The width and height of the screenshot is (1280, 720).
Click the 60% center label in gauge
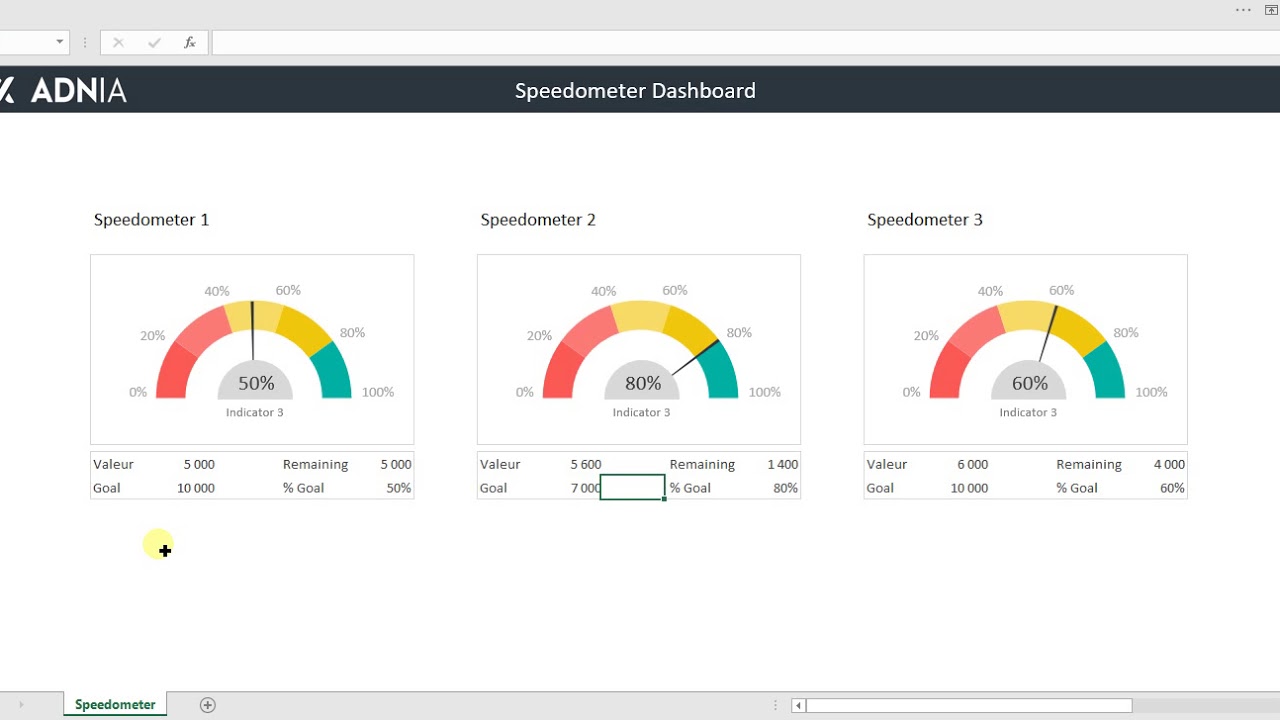(x=1030, y=383)
